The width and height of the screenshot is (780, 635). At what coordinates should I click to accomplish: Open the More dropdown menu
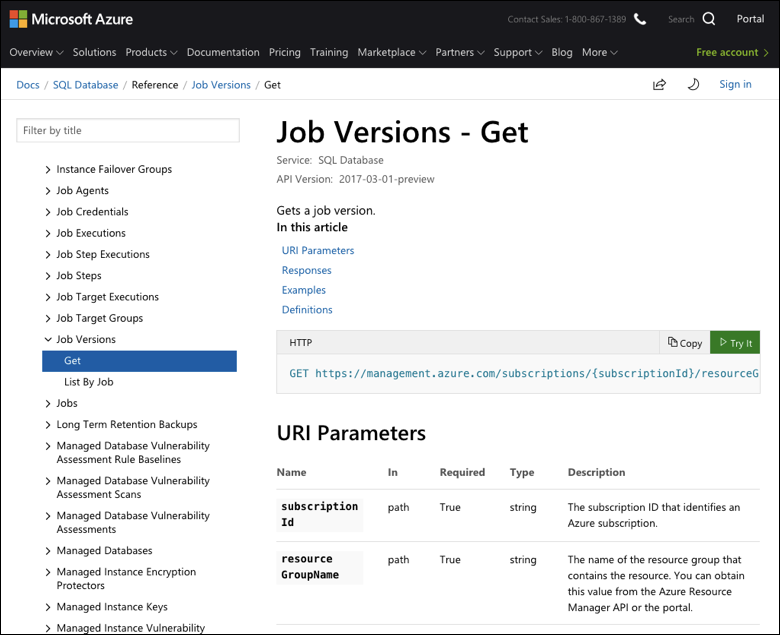(599, 52)
